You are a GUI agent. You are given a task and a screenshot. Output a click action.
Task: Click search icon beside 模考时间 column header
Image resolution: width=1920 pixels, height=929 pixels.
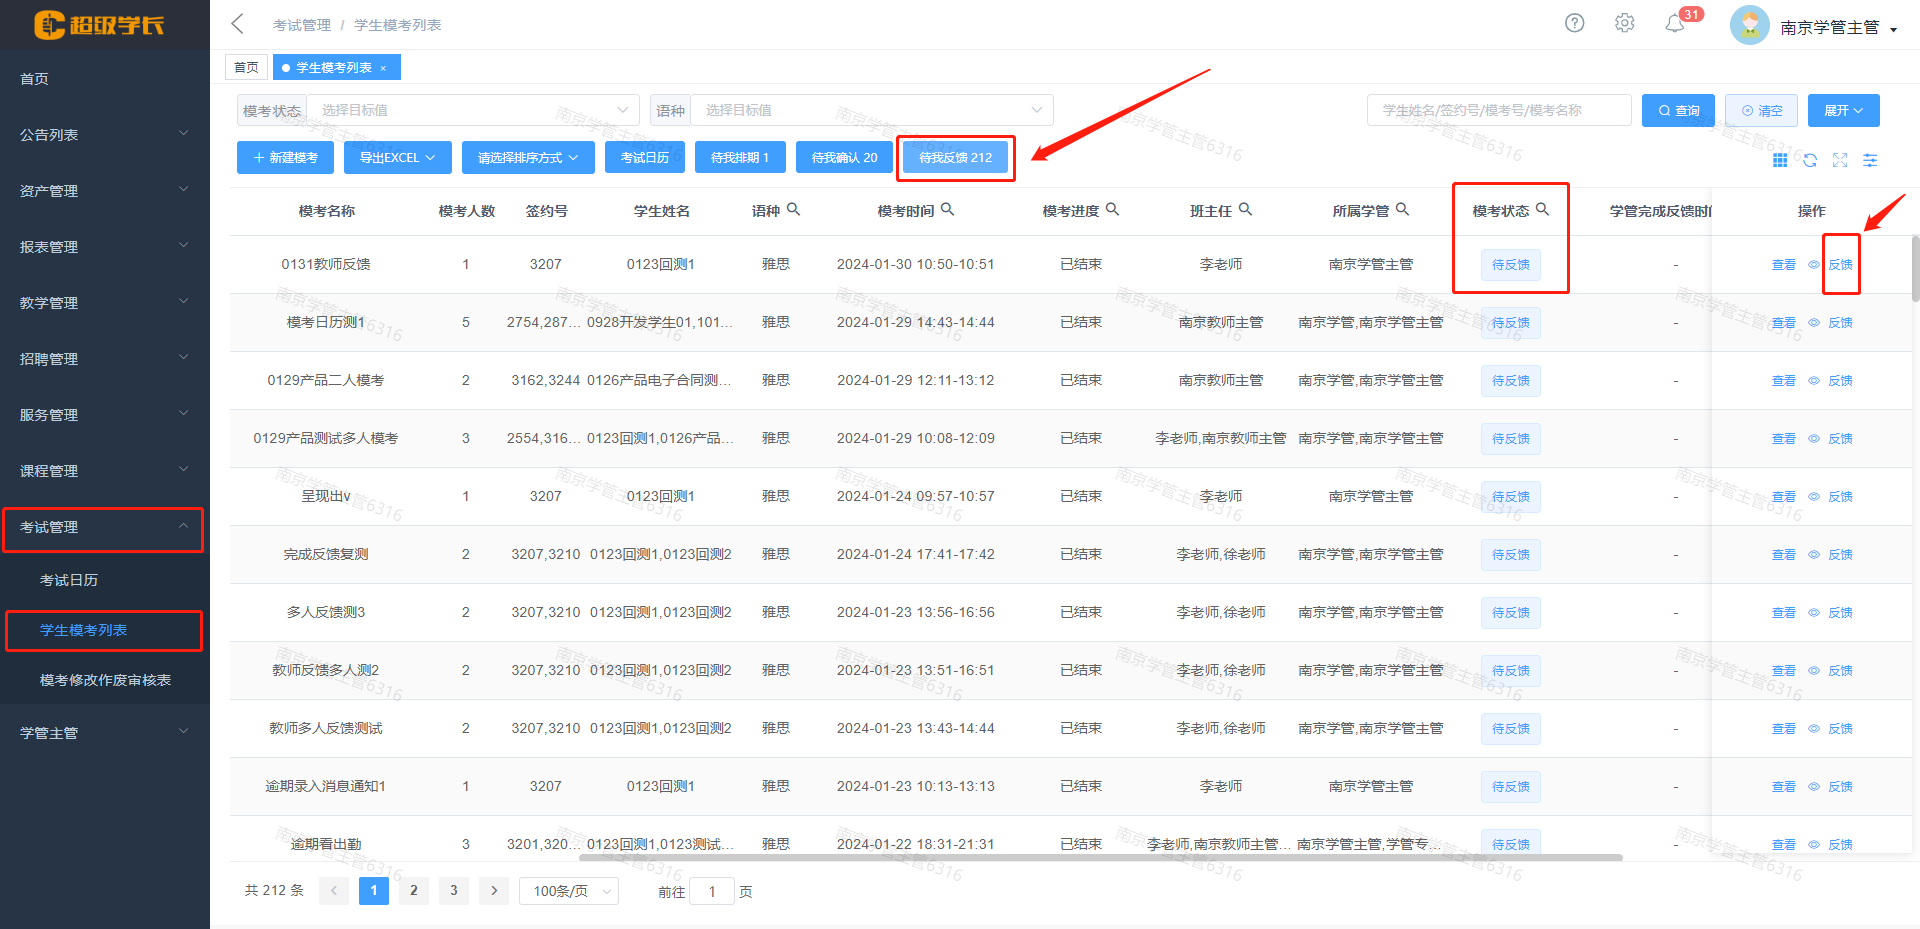point(947,210)
